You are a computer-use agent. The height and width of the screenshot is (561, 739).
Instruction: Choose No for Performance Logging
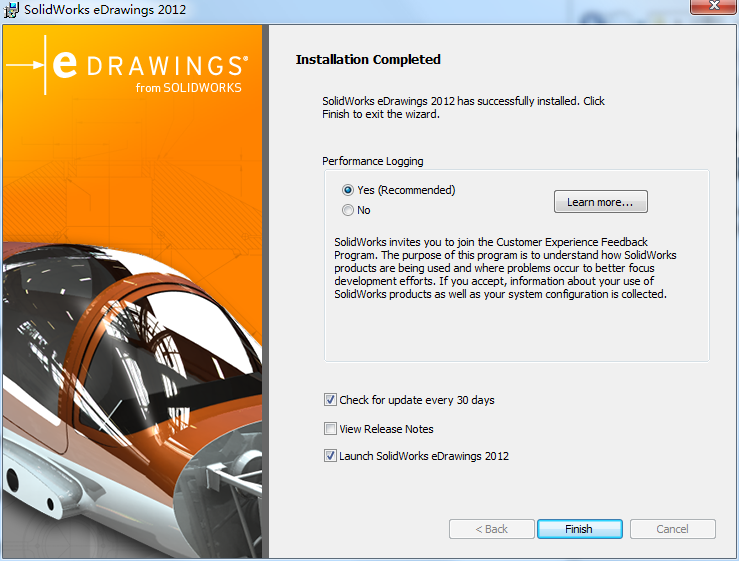[348, 210]
